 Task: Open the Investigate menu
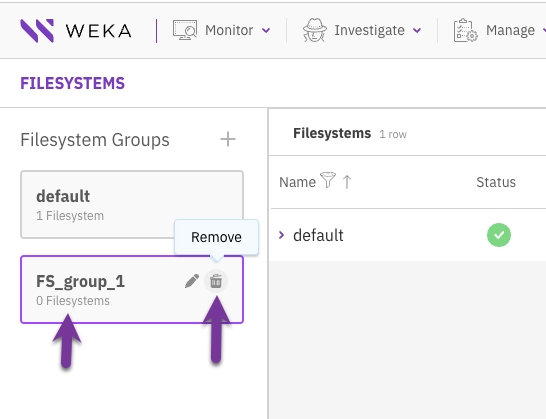click(x=369, y=30)
